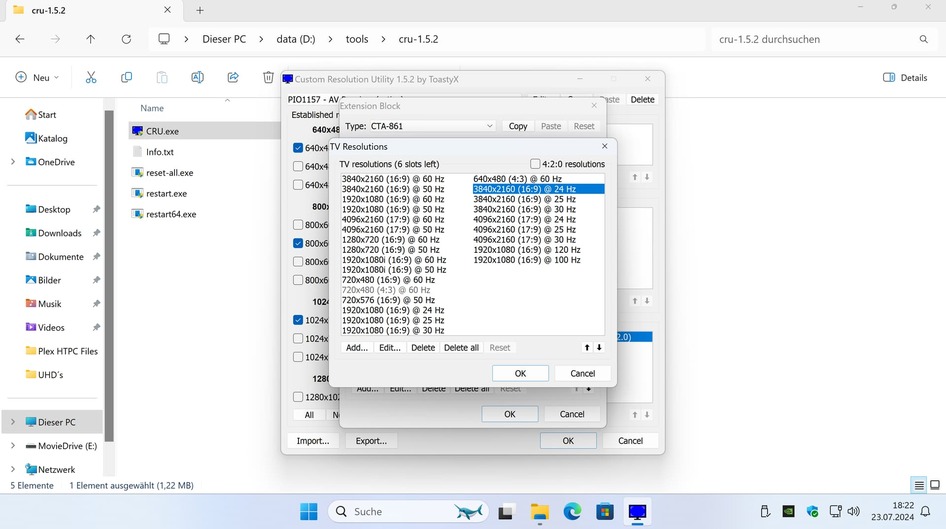Select 3840x2160 (16:9) @ 30 Hz entry
The width and height of the screenshot is (946, 529).
tap(524, 209)
